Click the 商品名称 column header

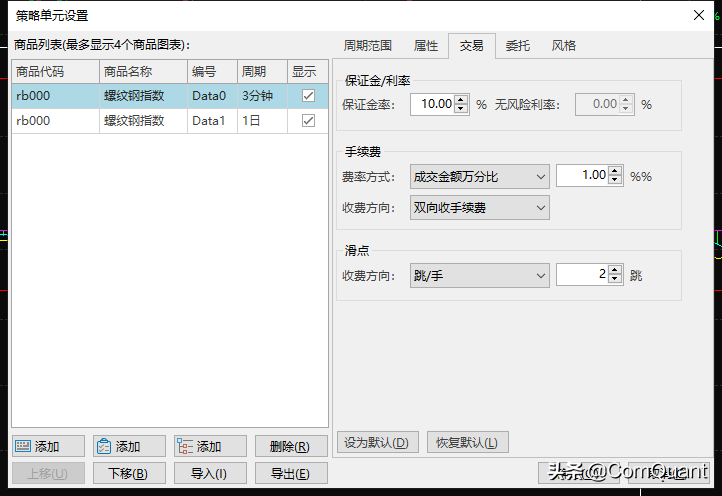pos(144,71)
